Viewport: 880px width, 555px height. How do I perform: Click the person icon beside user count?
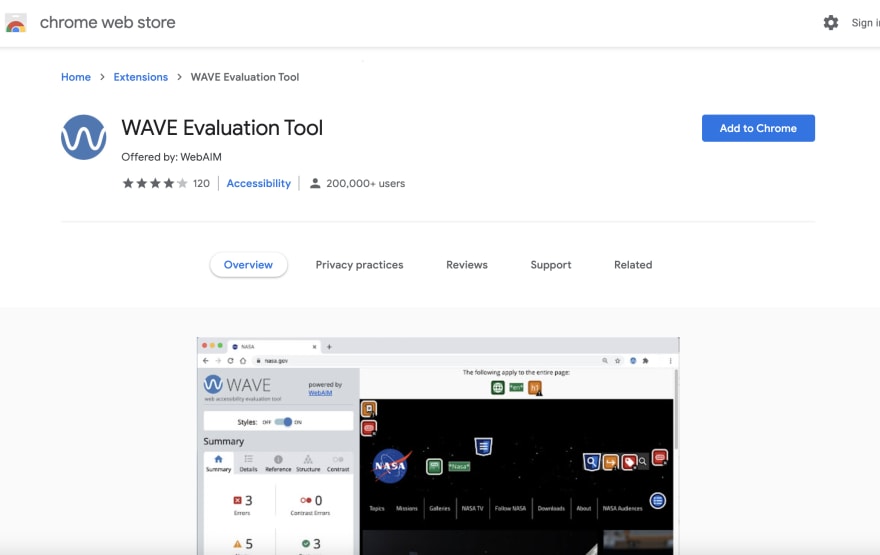tap(315, 184)
